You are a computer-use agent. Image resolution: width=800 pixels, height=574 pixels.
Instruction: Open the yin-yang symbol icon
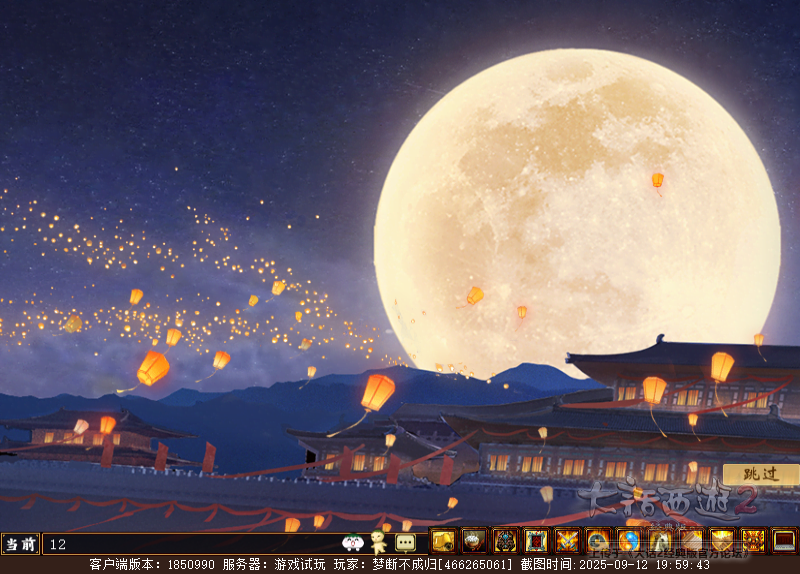coord(629,541)
